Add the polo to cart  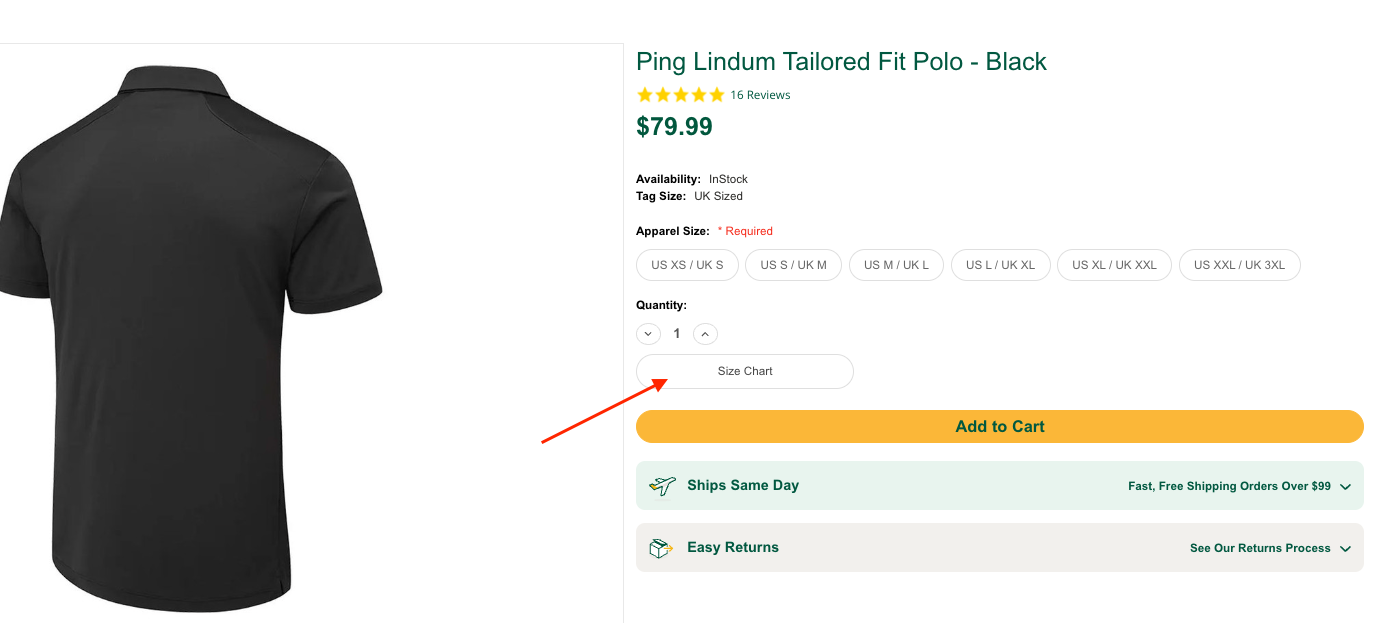pyautogui.click(x=999, y=426)
